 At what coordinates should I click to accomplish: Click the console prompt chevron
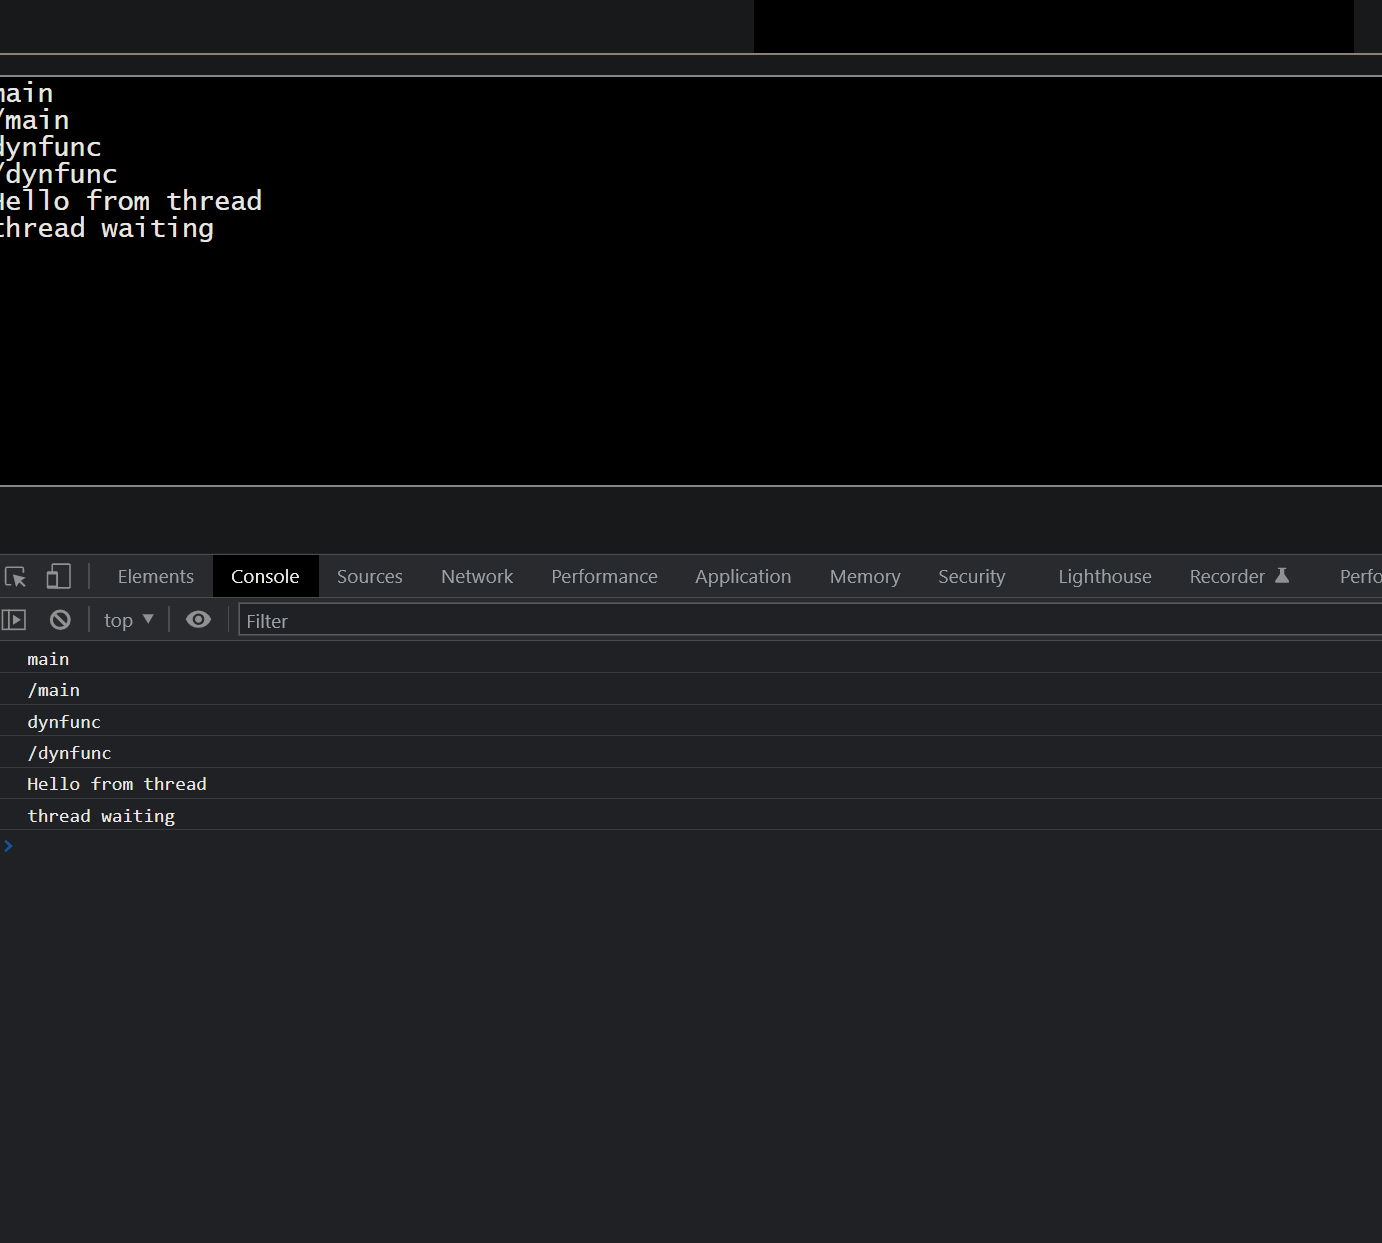pos(8,846)
